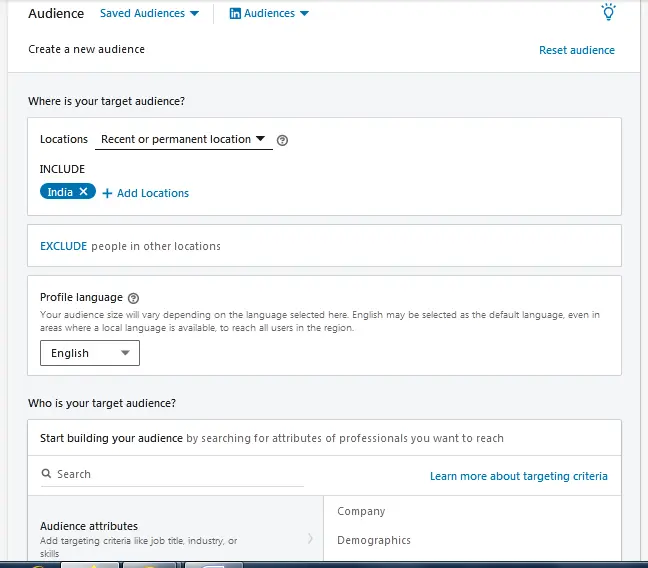Screen dimensions: 648x568
Task: Open Learn more about targeting criteria
Action: (x=518, y=476)
